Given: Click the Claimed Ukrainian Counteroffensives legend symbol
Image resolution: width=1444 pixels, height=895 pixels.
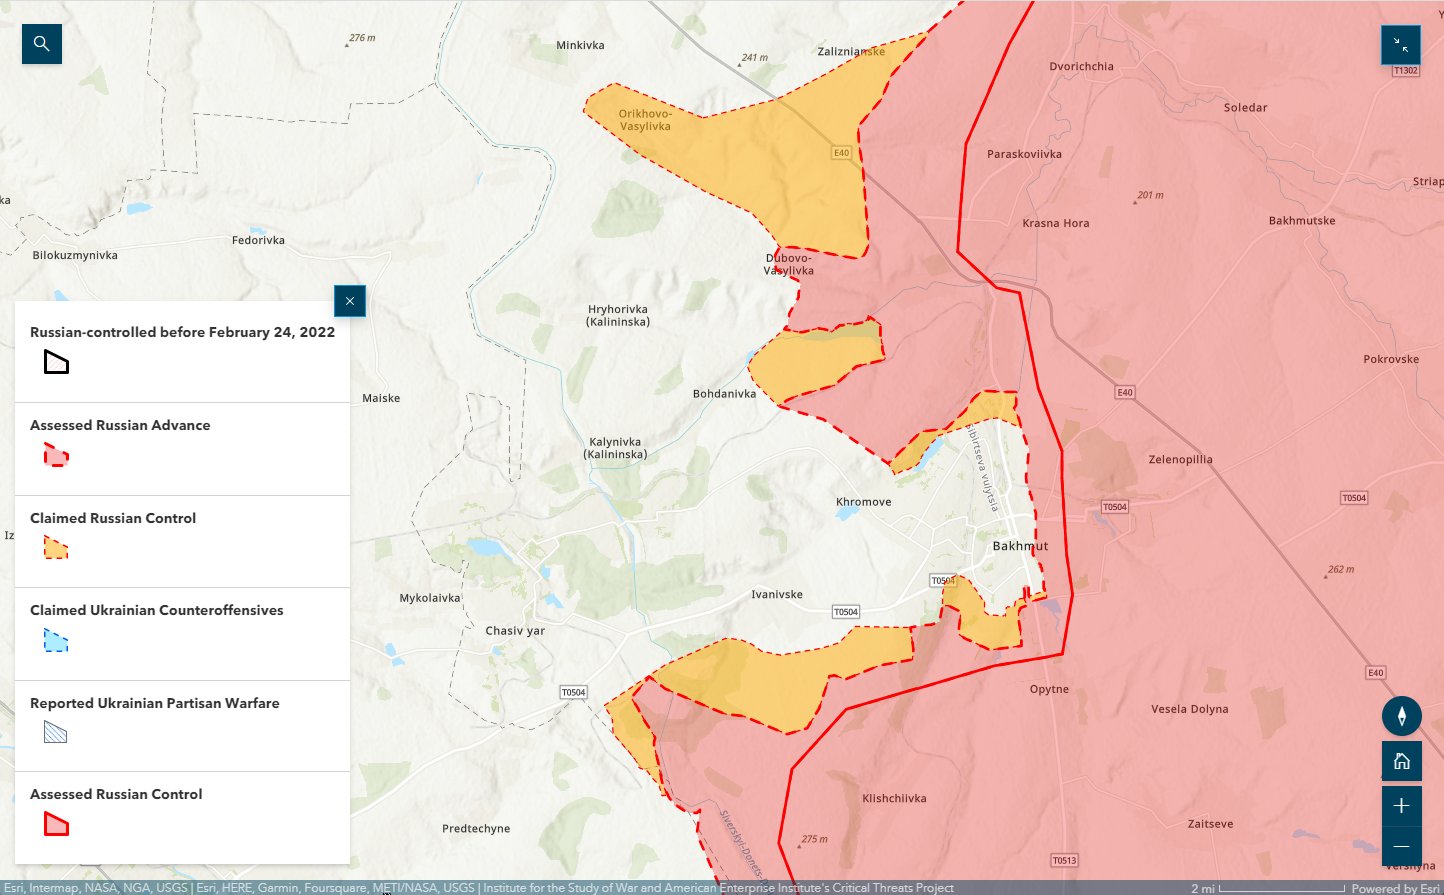Looking at the screenshot, I should click(56, 640).
